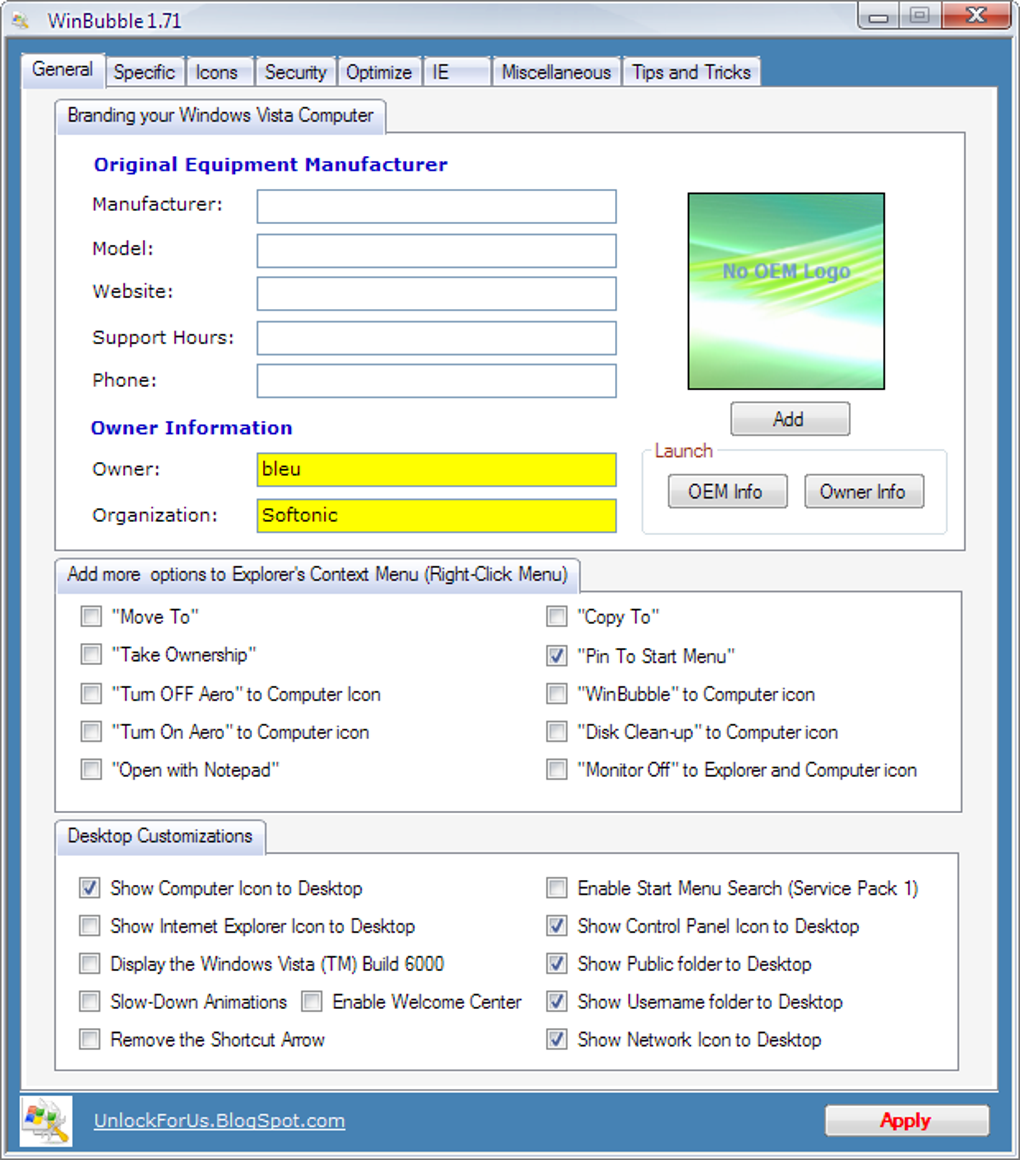Click the Add more options to Explorer's Context Menu header
This screenshot has width=1020, height=1160.
pos(317,575)
